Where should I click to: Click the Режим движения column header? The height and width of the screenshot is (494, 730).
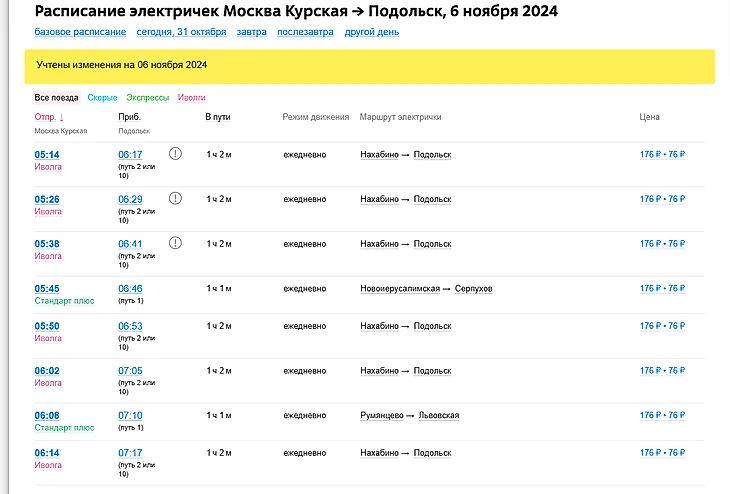[x=316, y=117]
